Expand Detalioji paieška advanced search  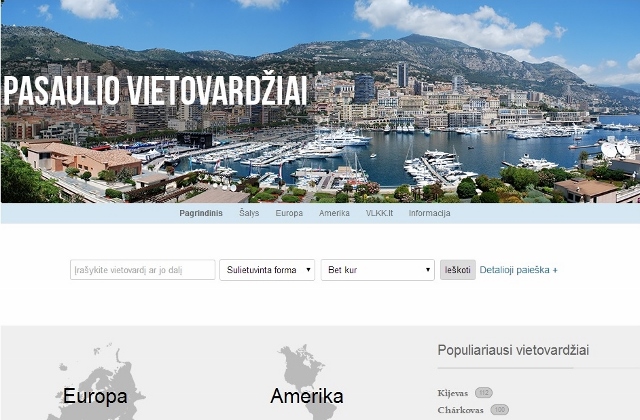(518, 270)
